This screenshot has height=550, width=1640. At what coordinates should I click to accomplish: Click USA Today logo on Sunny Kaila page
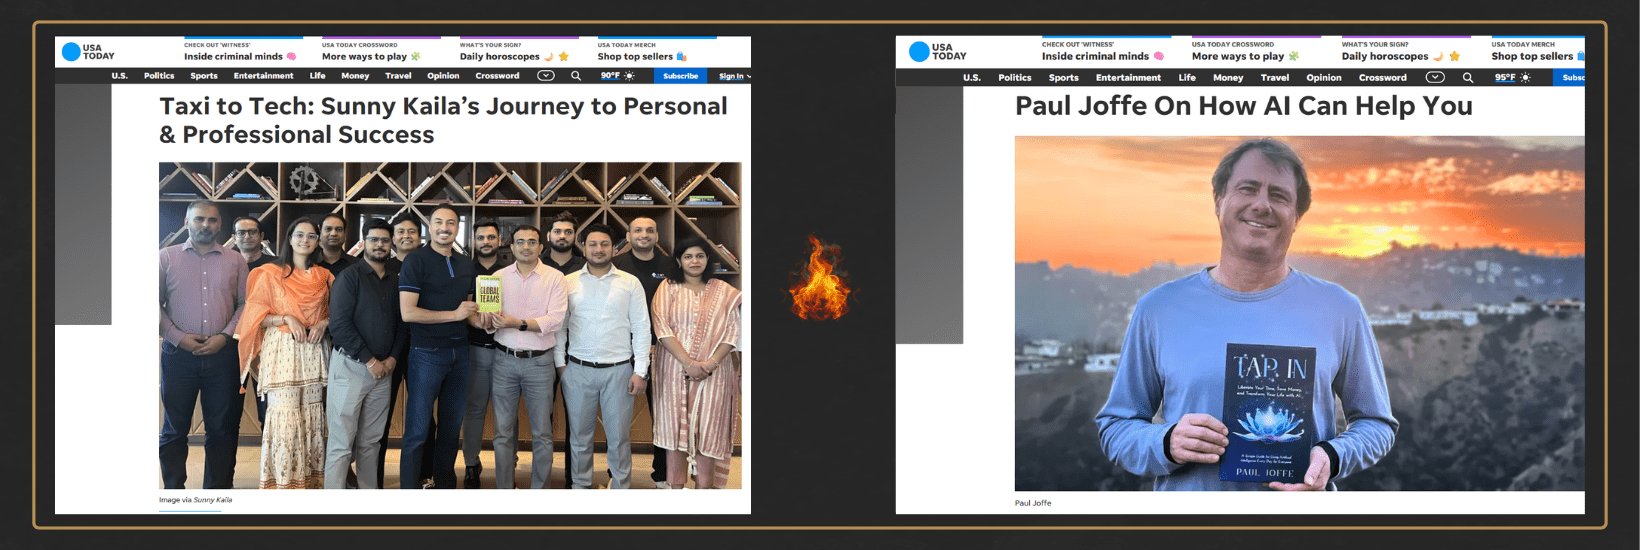[x=88, y=52]
